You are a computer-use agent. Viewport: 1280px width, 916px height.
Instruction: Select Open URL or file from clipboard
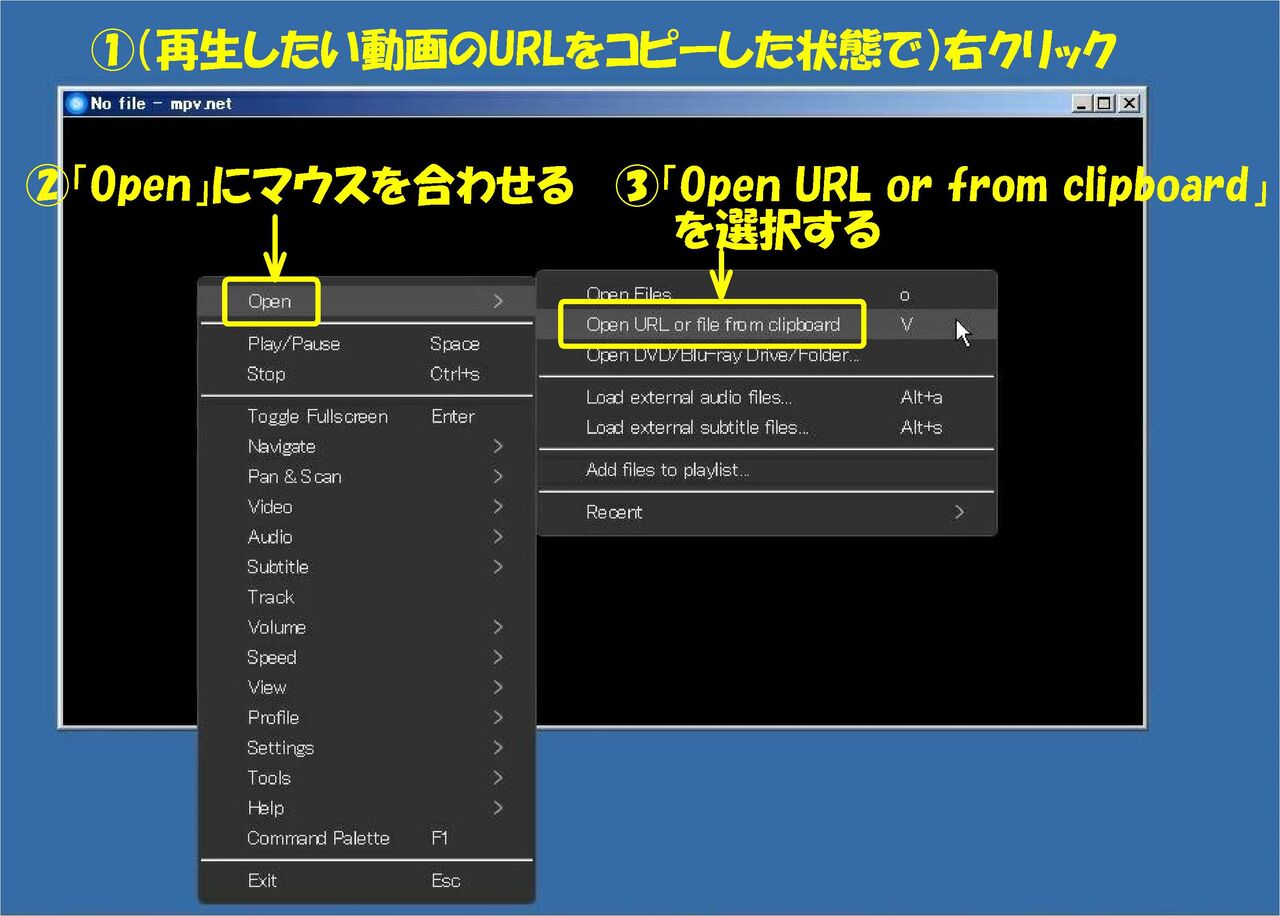(x=712, y=324)
